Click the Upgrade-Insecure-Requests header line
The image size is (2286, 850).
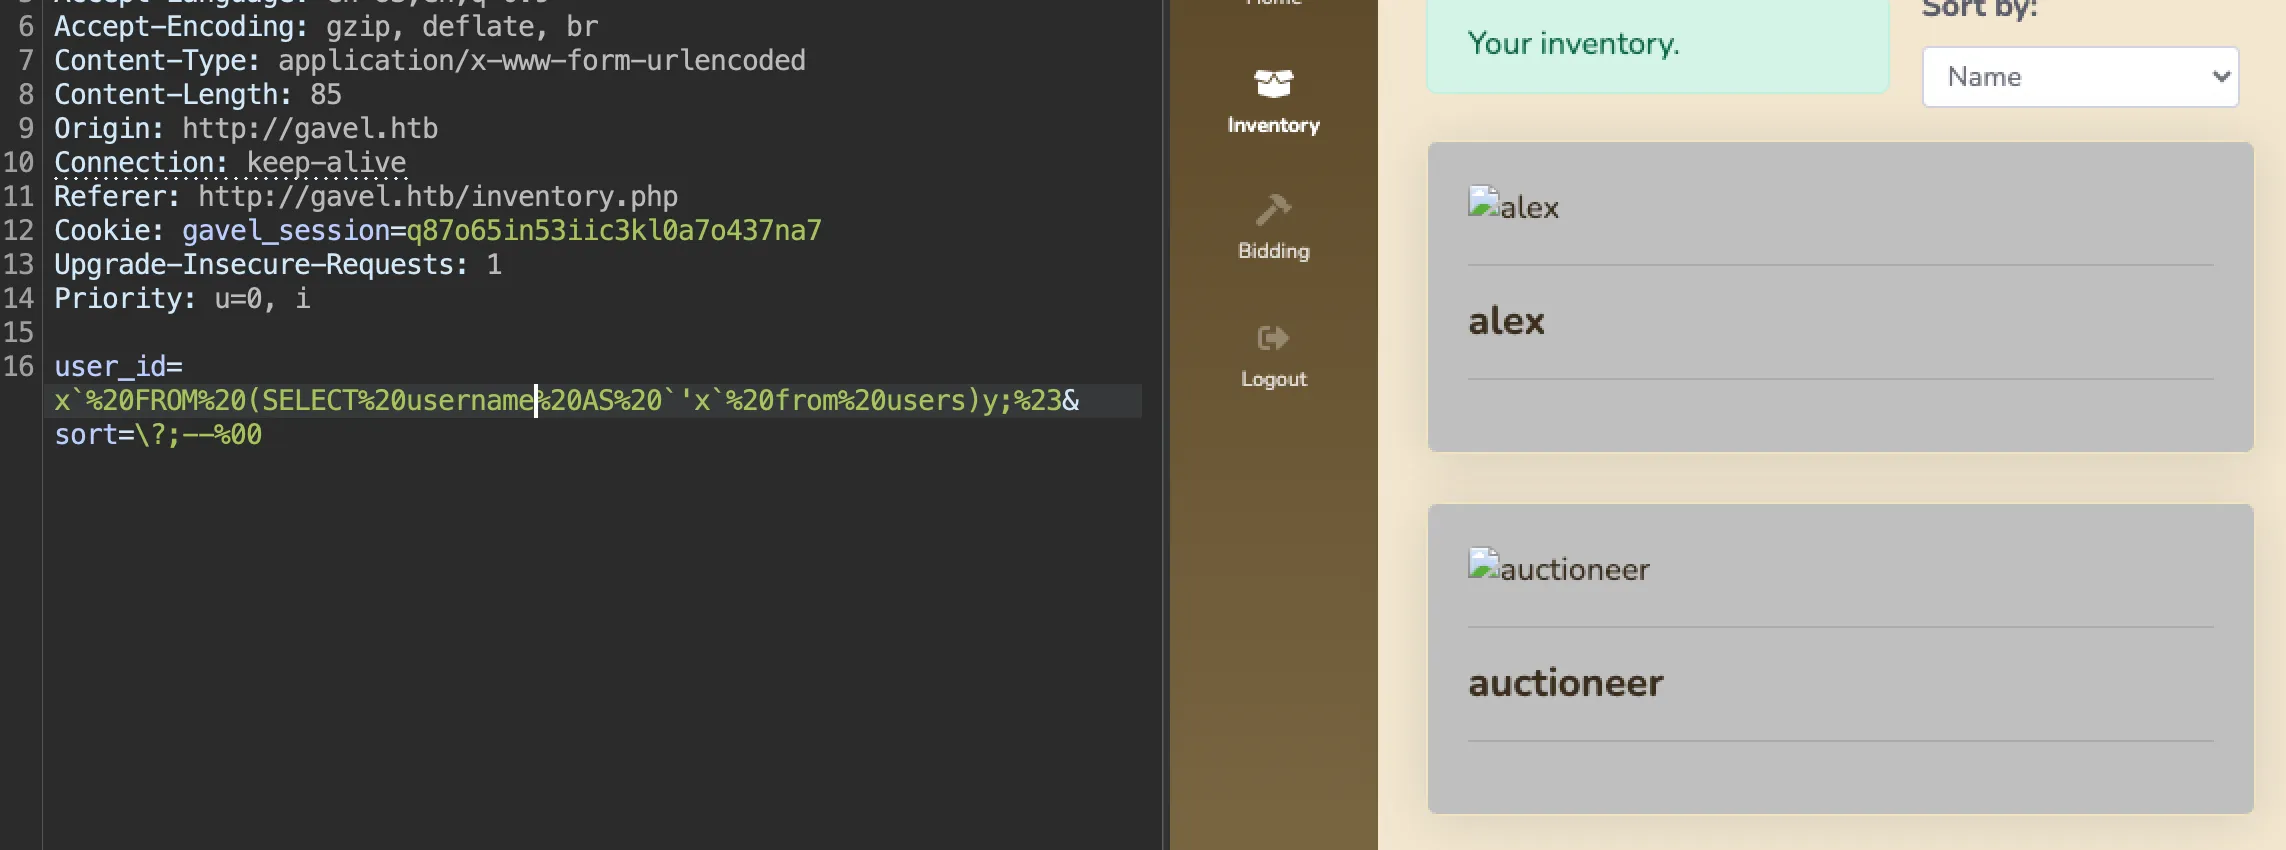click(x=278, y=264)
